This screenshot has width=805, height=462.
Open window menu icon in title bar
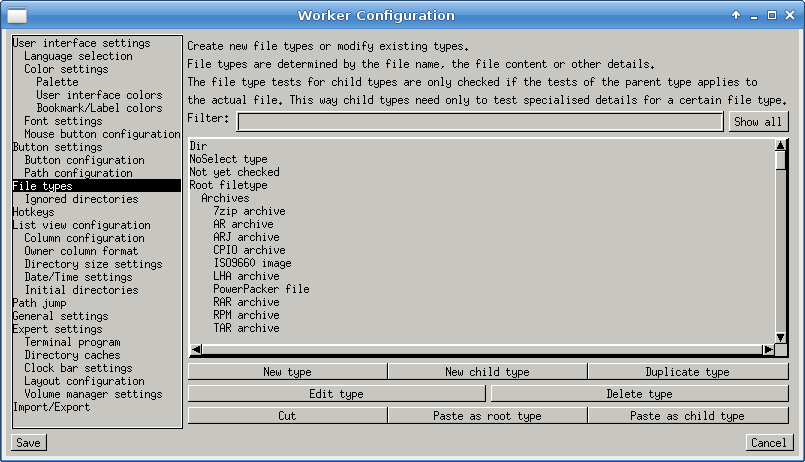pyautogui.click(x=17, y=16)
